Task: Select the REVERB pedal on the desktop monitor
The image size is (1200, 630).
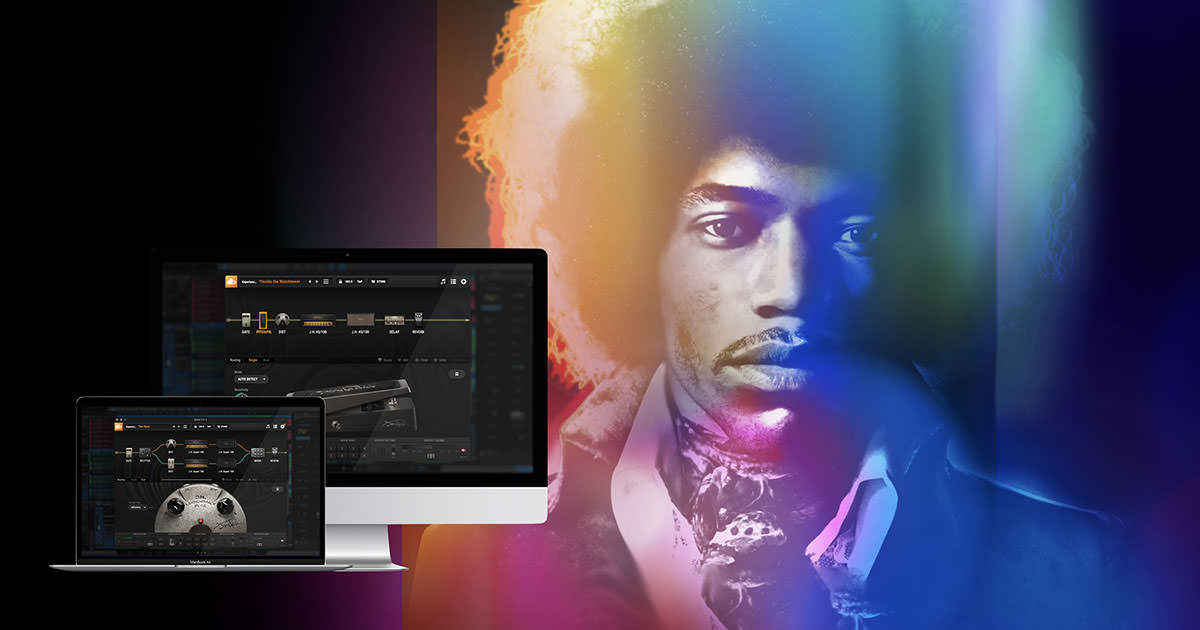Action: tap(418, 320)
